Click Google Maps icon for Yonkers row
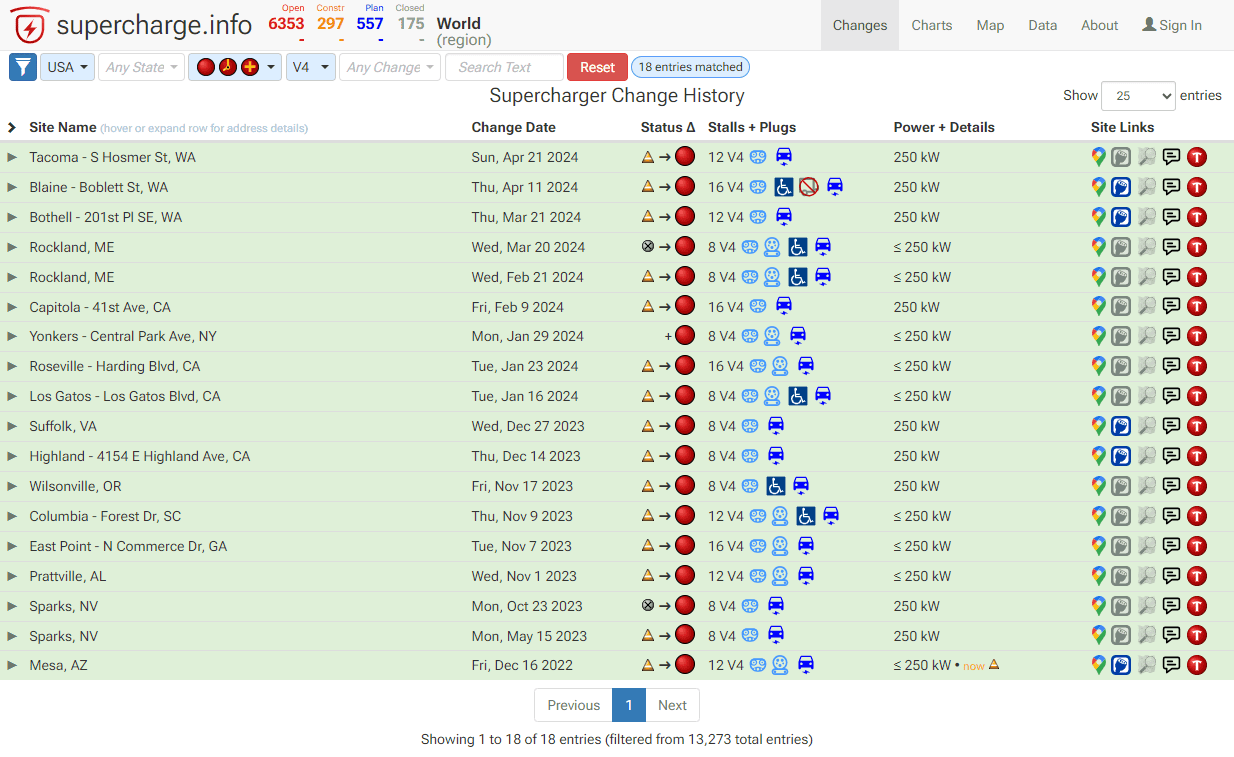Image resolution: width=1234 pixels, height=757 pixels. coord(1098,336)
